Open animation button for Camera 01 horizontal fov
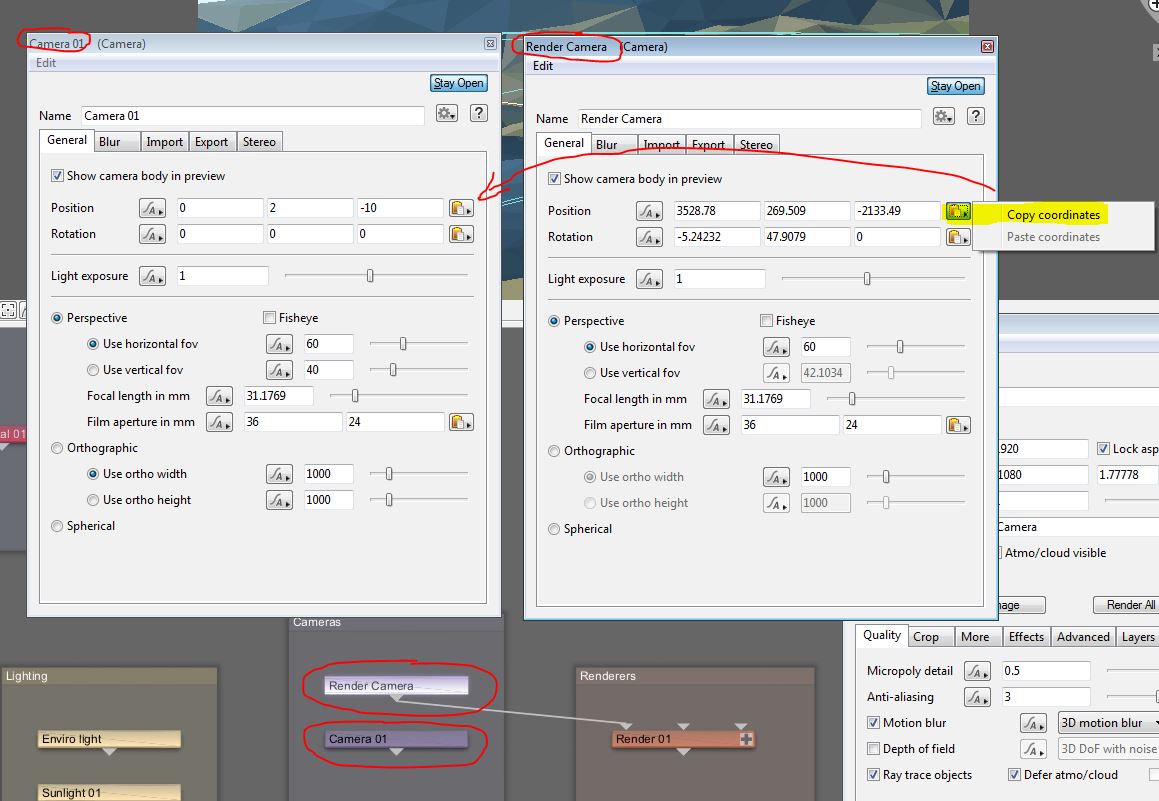Screen dimensions: 1159x801 click(279, 344)
